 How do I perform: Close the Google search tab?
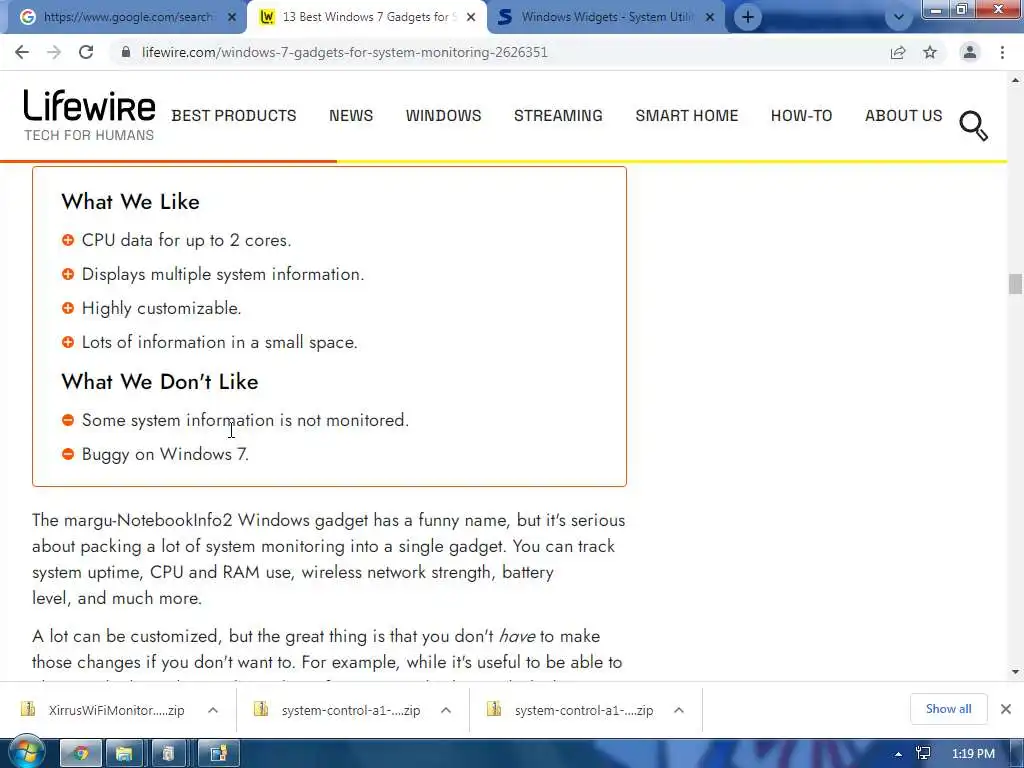[x=231, y=17]
